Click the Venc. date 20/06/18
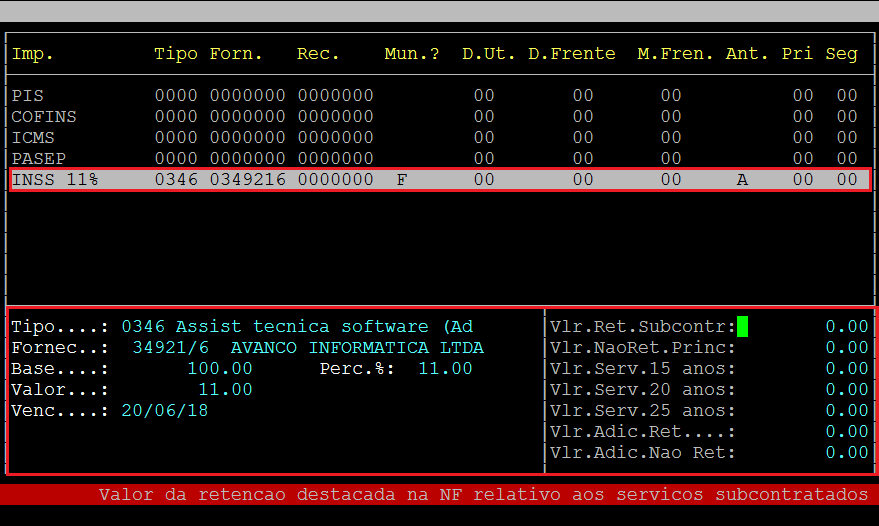 (x=164, y=411)
